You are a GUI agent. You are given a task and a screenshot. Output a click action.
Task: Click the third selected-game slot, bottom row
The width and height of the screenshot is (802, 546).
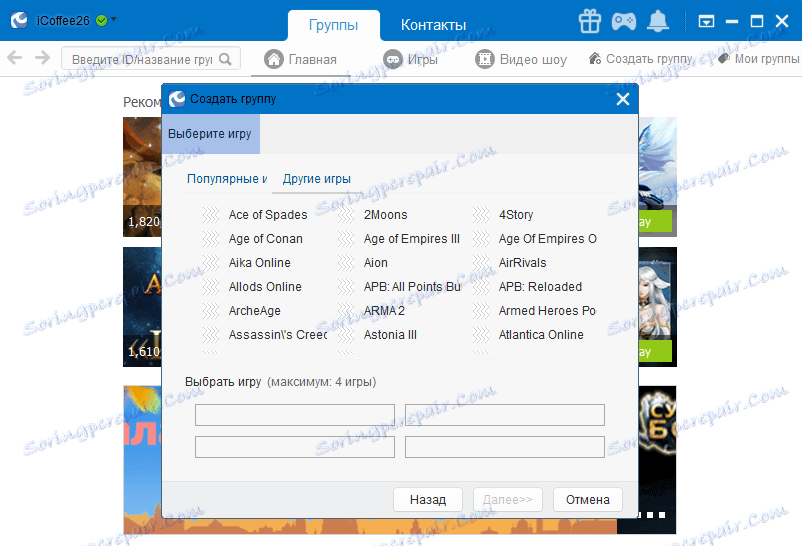pos(295,447)
